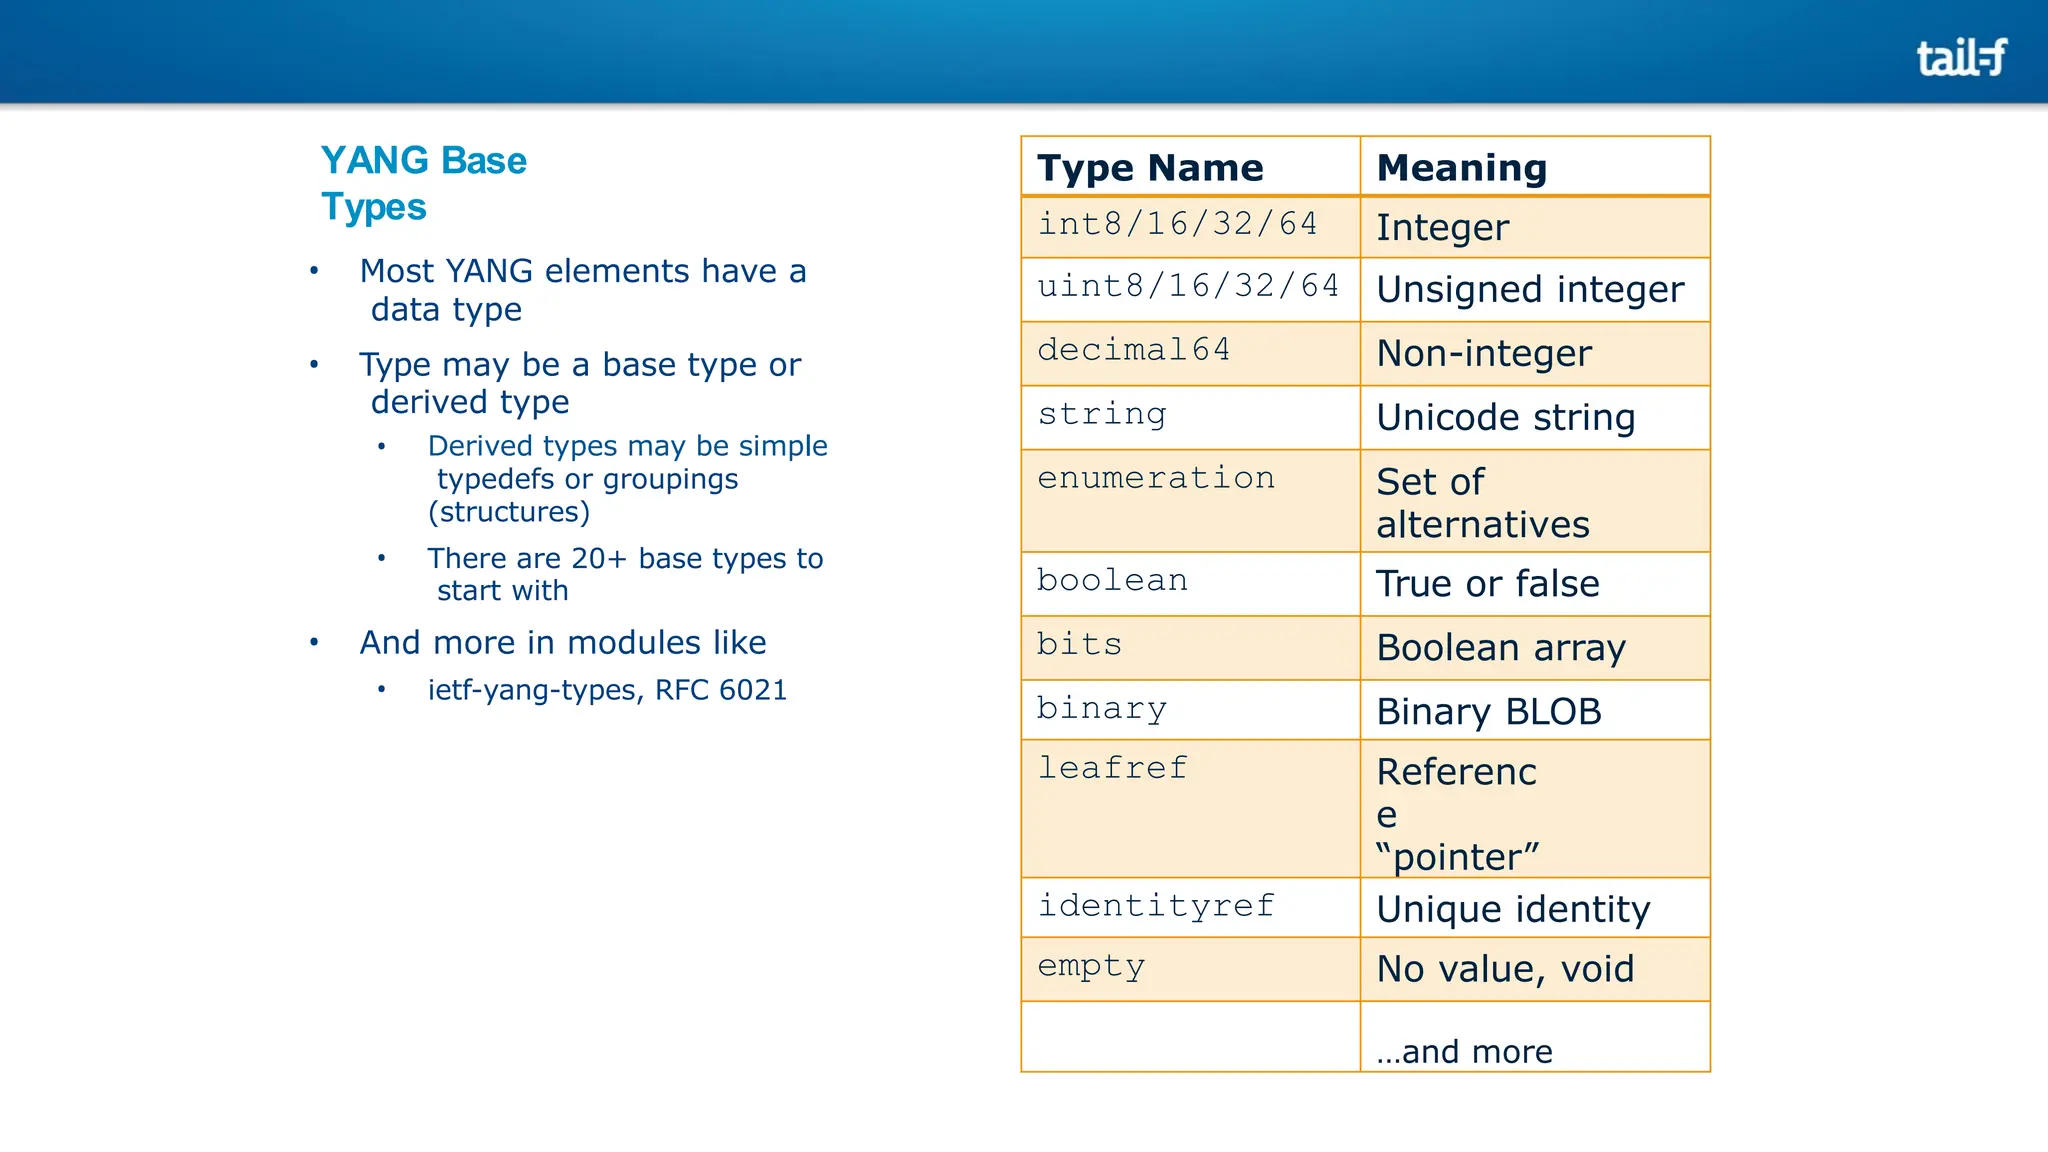Select the 'Unique identity' cell
The height and width of the screenshot is (1152, 2048).
pyautogui.click(x=1535, y=908)
